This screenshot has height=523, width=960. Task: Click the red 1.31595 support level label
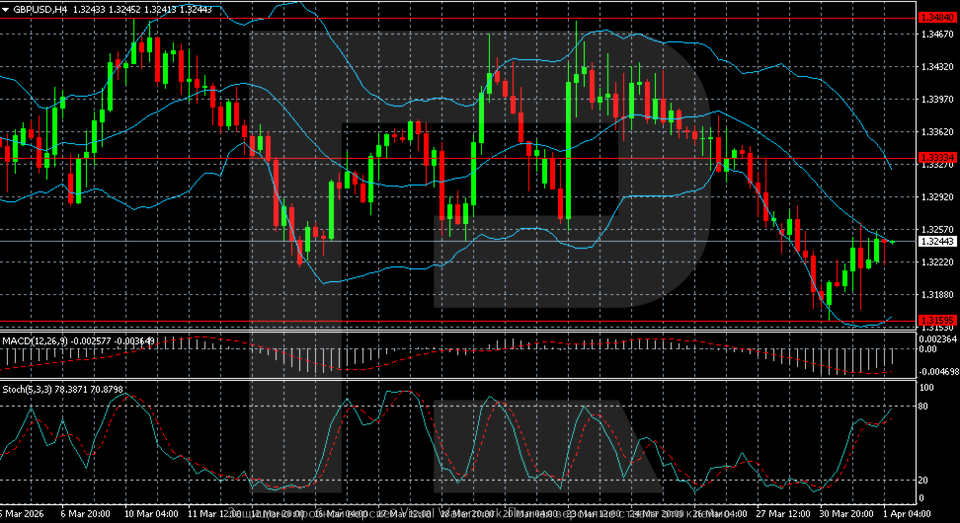pyautogui.click(x=938, y=320)
